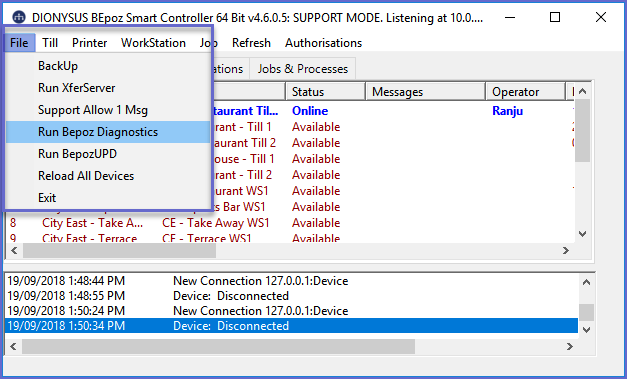Click log panel scroll left arrow

click(x=13, y=346)
